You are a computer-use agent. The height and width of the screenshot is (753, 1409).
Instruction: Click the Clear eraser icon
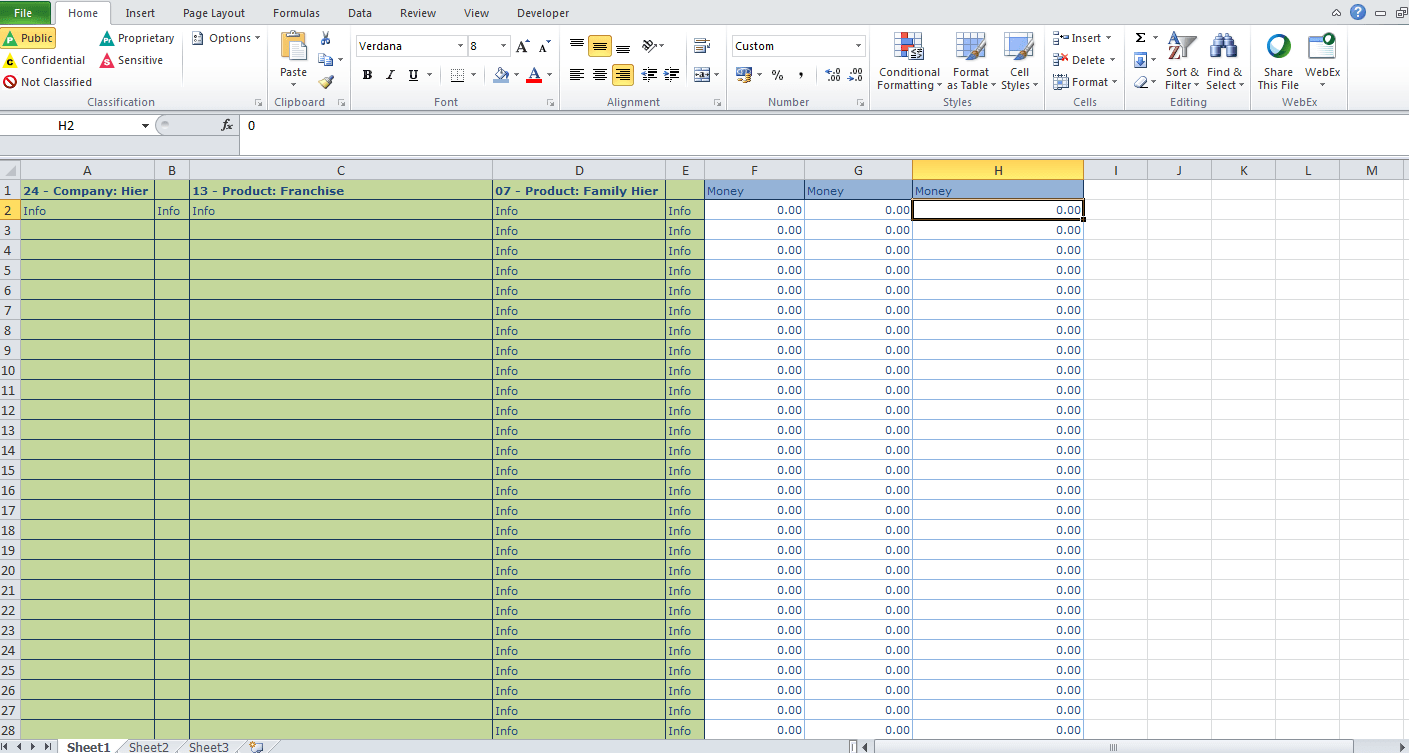(x=1140, y=82)
